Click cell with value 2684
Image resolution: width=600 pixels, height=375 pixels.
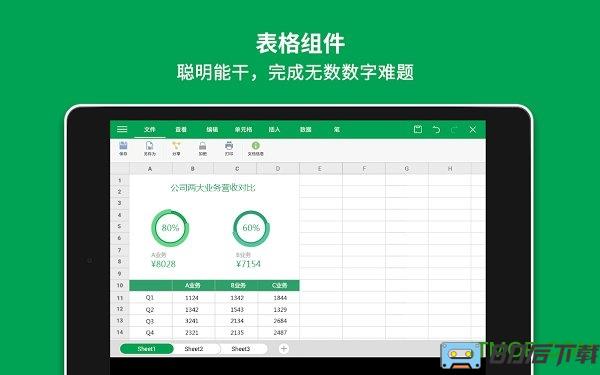(x=280, y=321)
